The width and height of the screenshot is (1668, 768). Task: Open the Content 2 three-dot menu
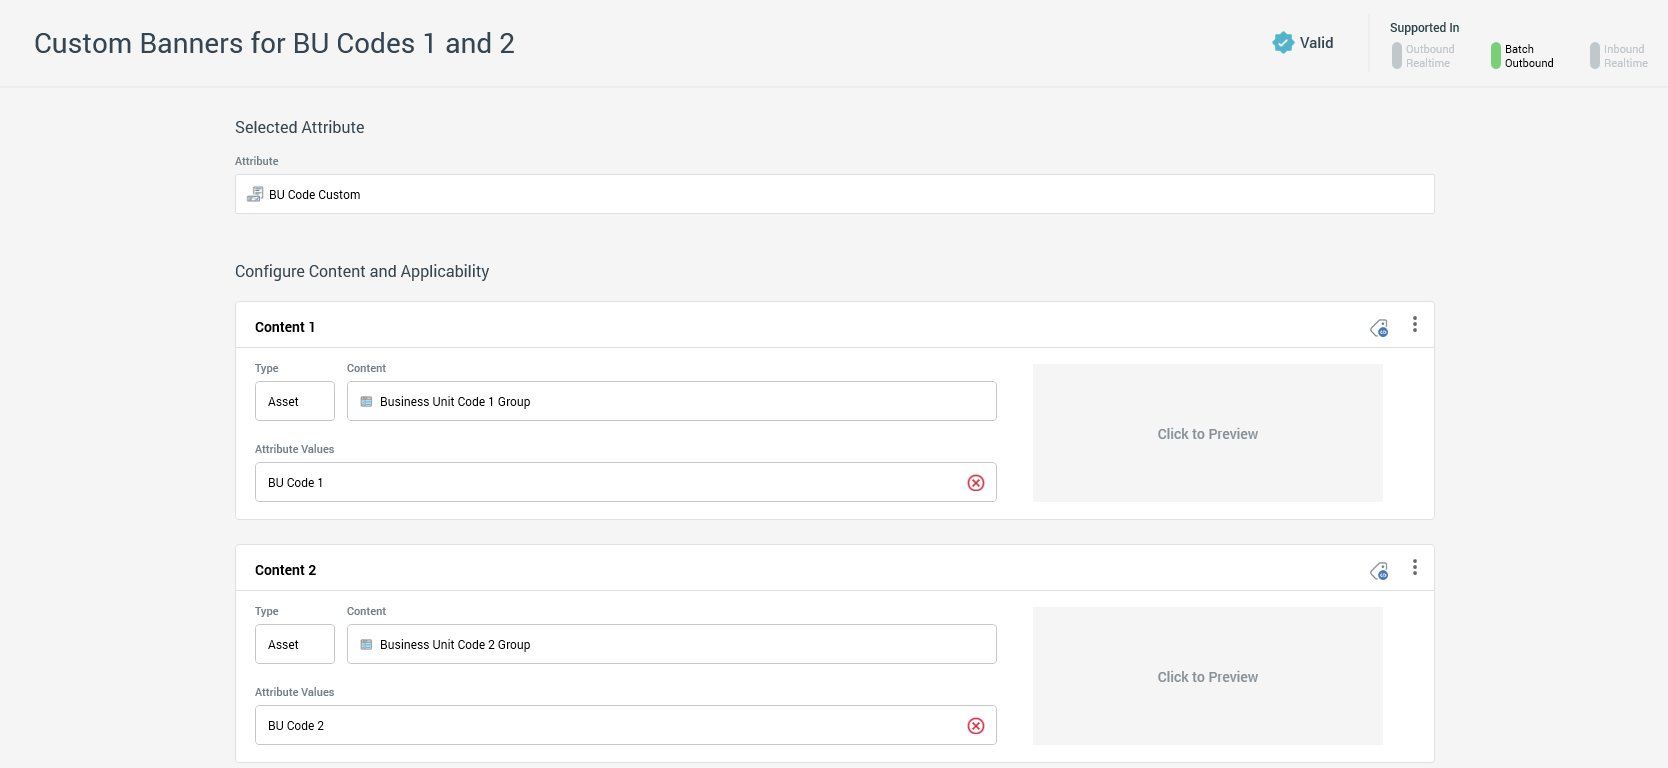pos(1414,568)
